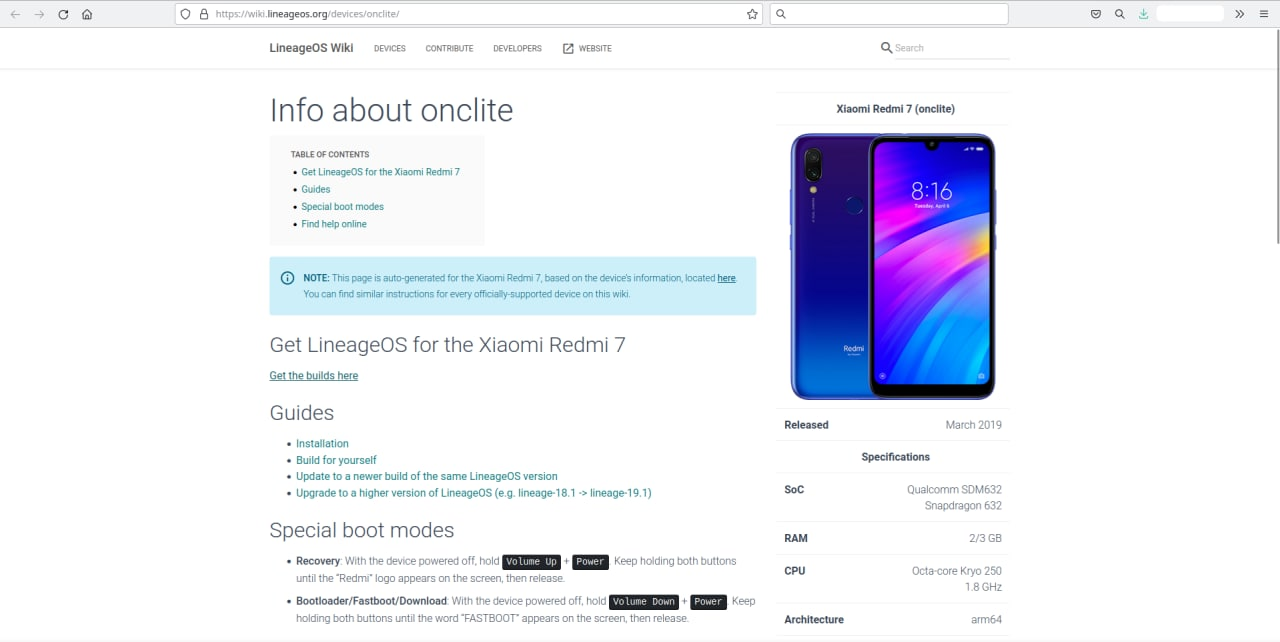Open the DEVICES menu
1280x642 pixels.
(389, 48)
